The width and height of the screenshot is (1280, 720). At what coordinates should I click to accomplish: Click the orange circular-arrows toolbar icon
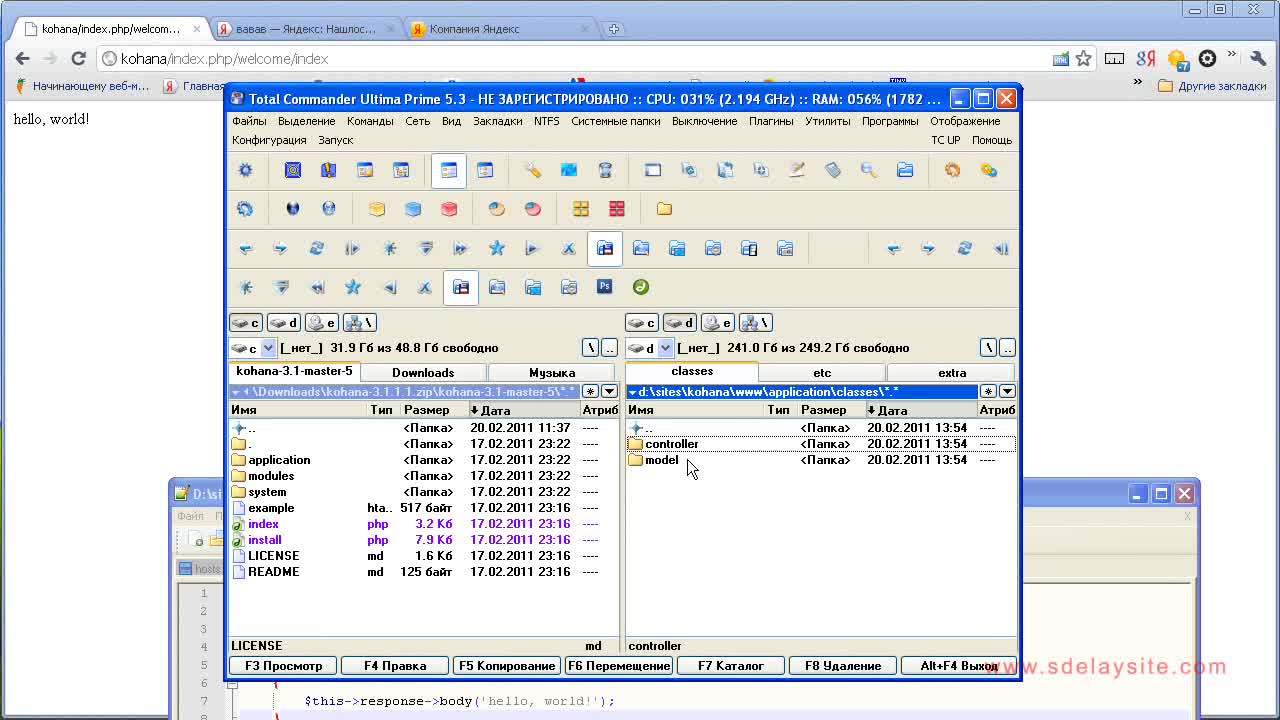[x=952, y=171]
